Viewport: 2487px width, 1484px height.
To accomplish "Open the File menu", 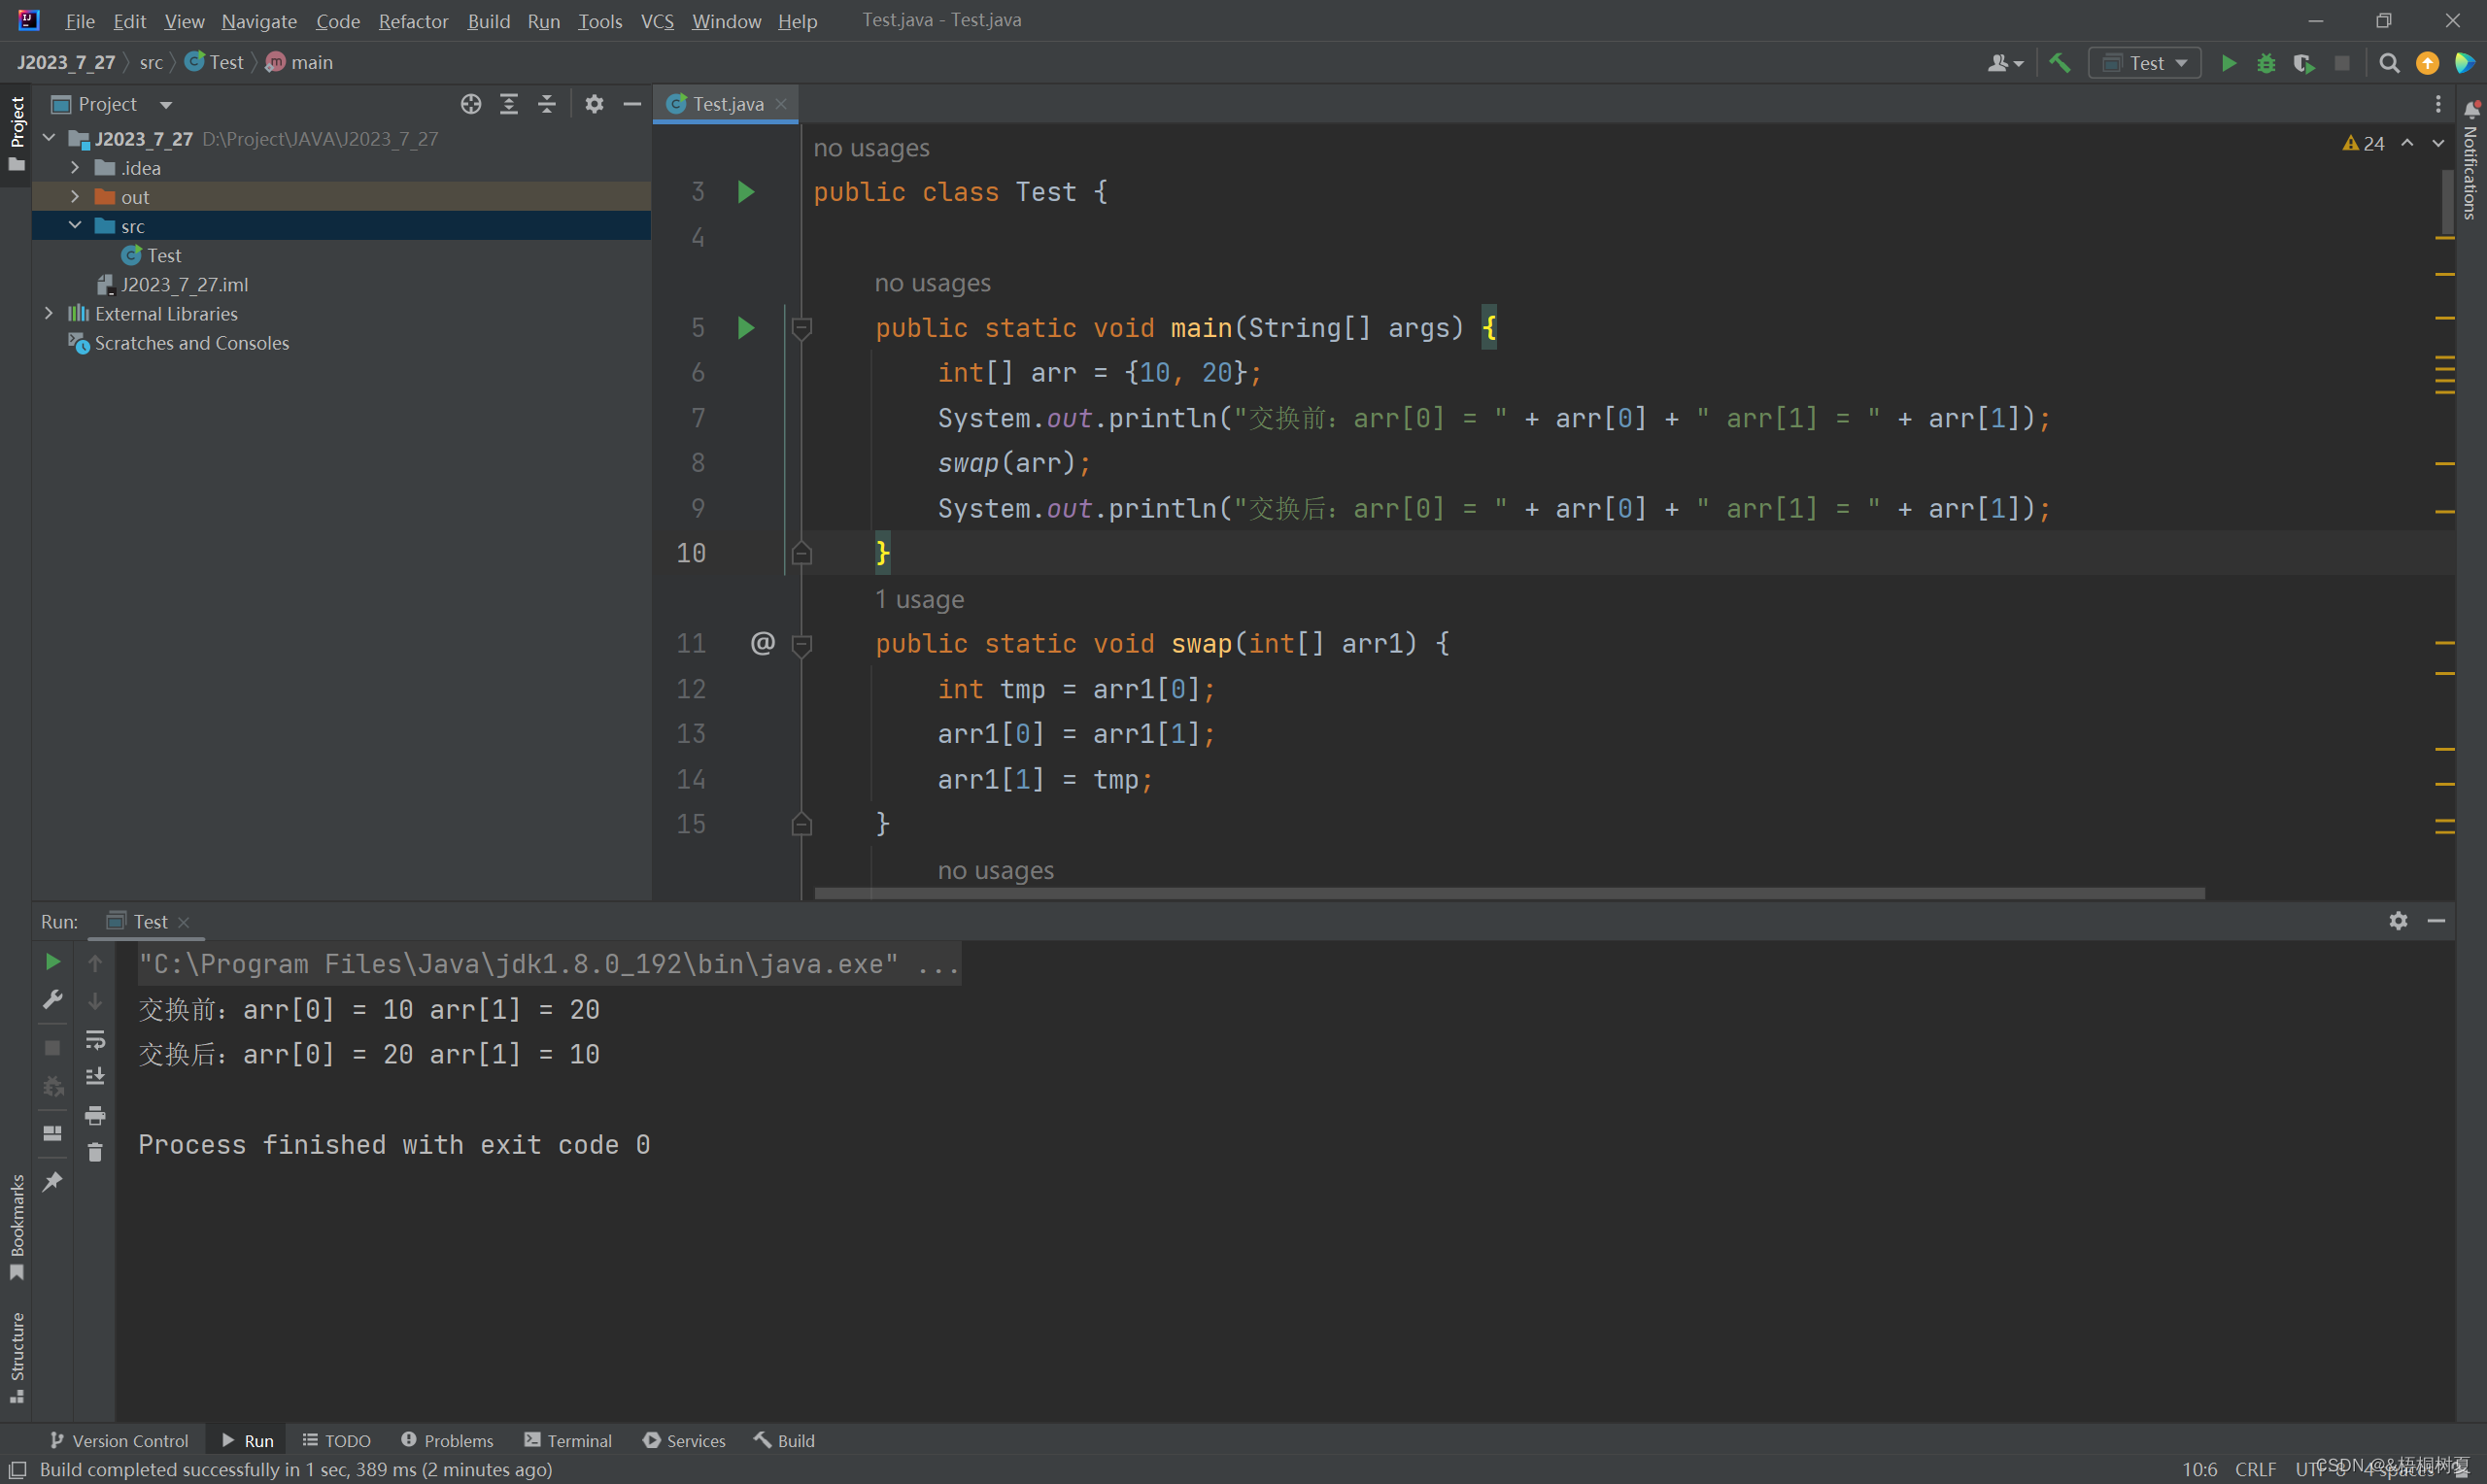I will (x=80, y=21).
